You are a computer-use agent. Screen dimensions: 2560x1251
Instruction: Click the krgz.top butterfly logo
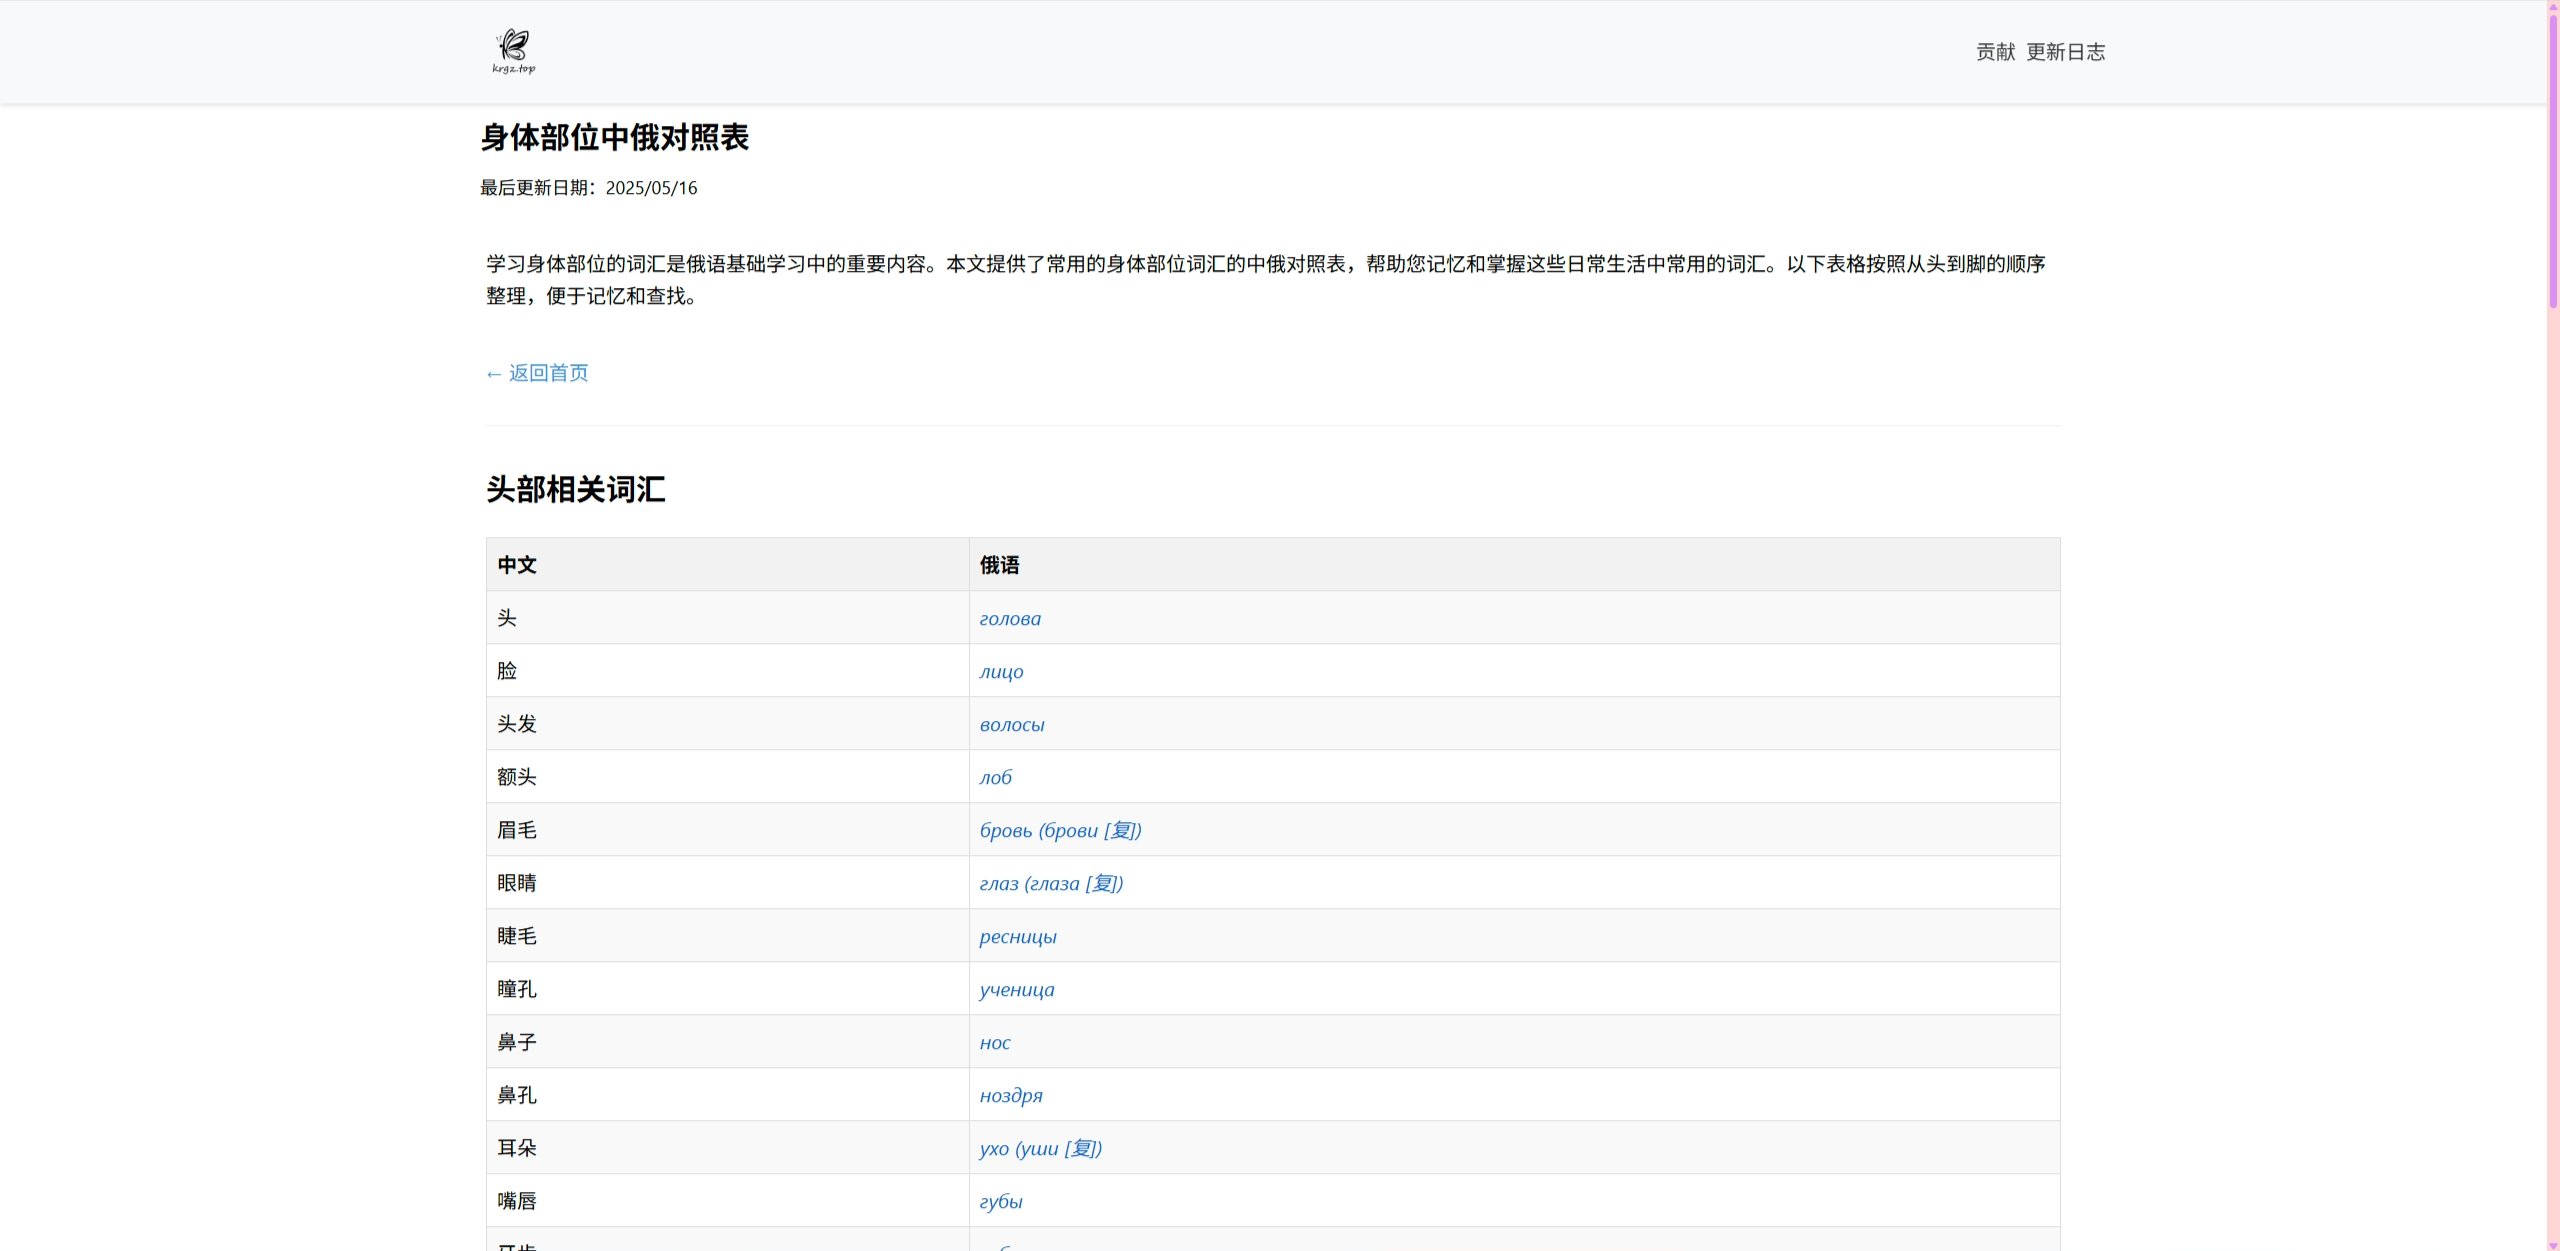point(514,51)
